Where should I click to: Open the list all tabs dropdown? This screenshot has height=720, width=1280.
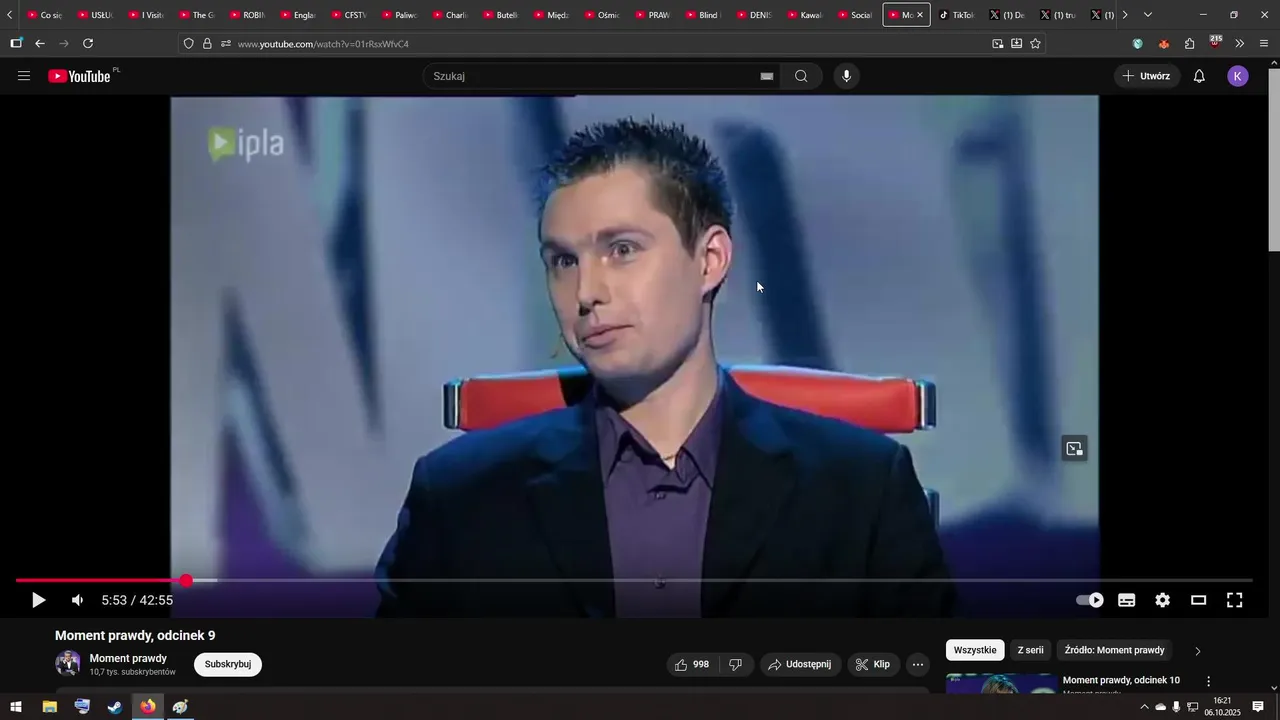1147,15
